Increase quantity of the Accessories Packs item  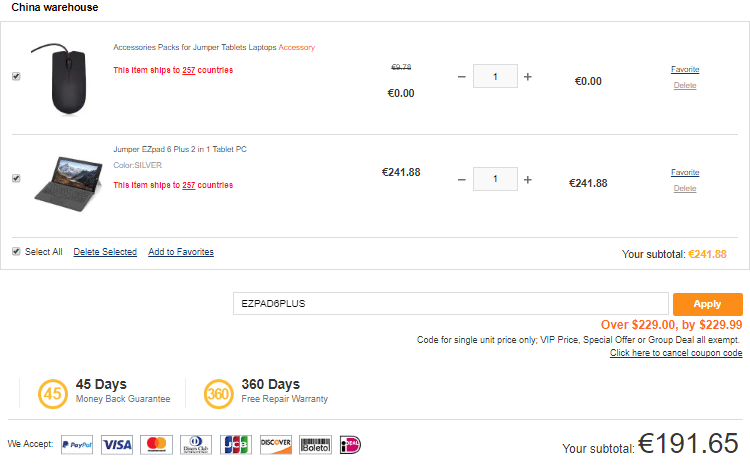pos(528,77)
